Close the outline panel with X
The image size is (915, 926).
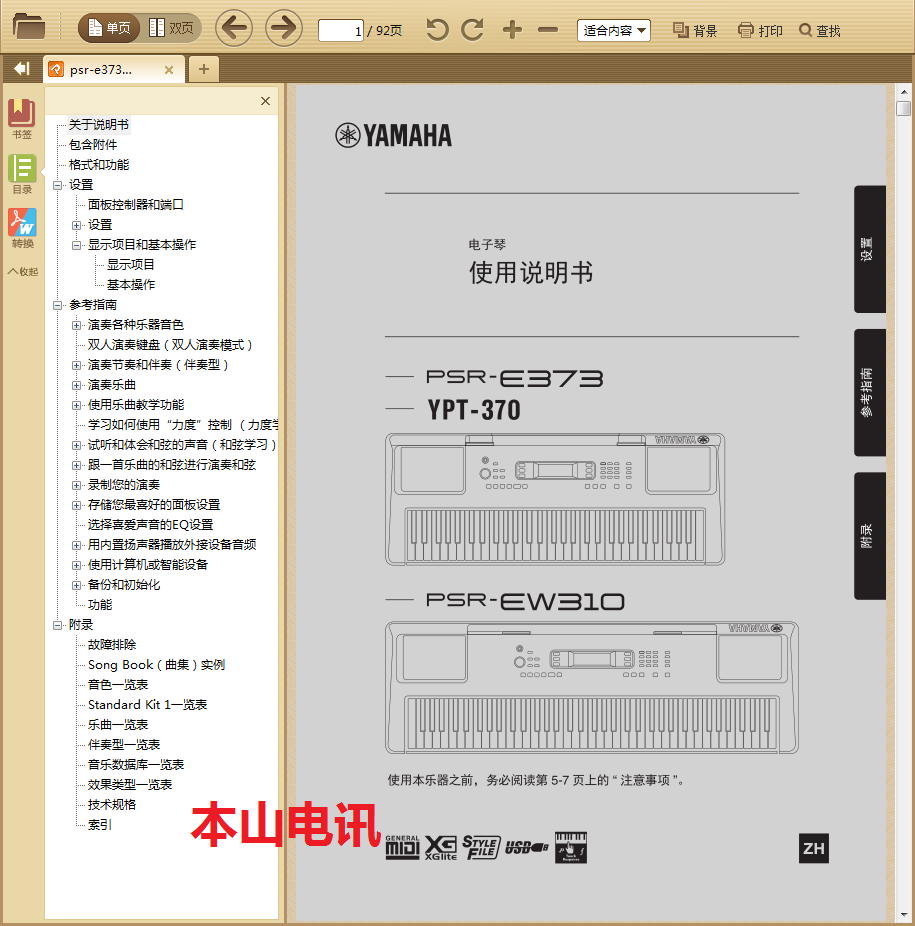point(265,101)
